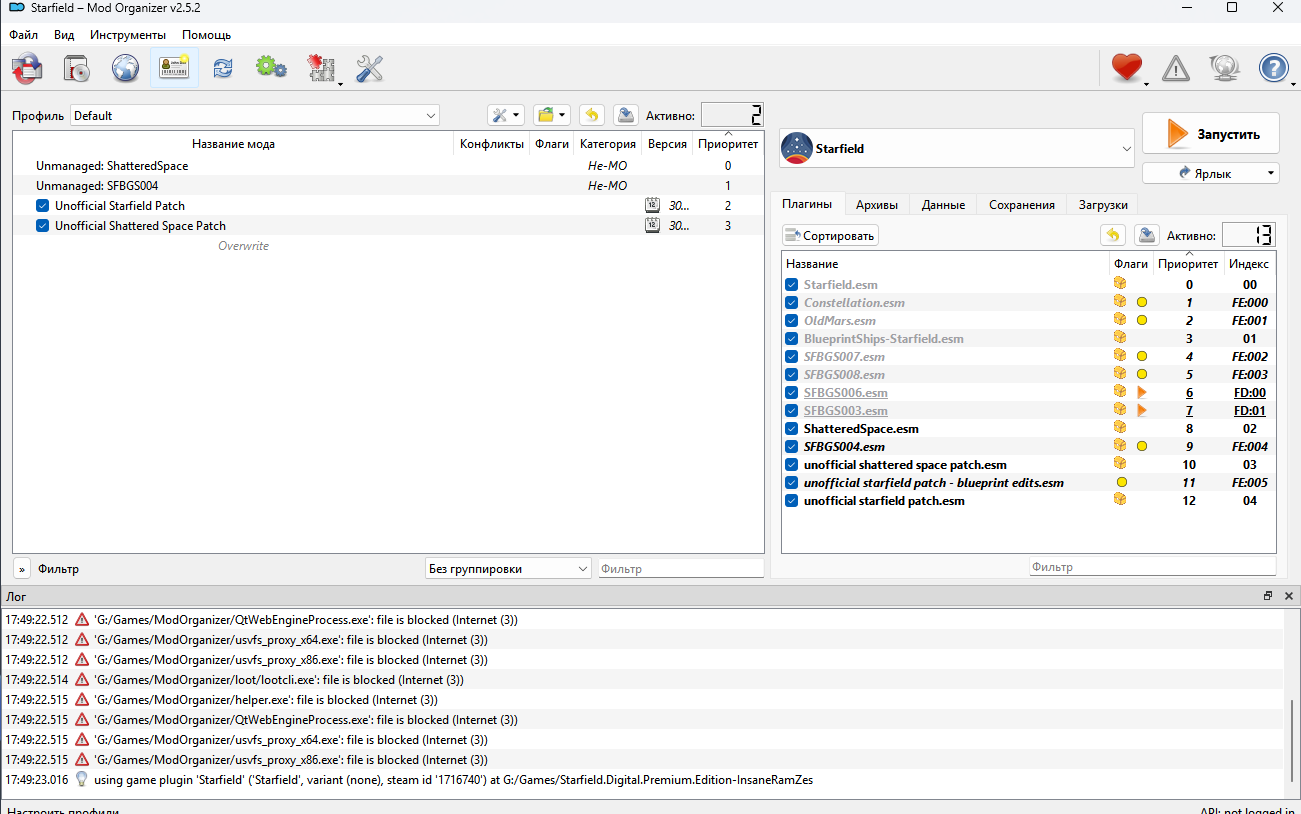Click plugins Фильтр text field

point(1153,567)
